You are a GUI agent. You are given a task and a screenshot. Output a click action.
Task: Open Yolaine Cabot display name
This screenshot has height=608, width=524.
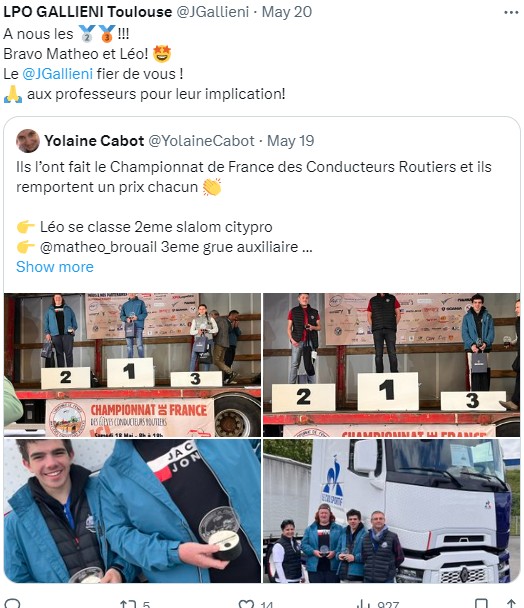pos(94,141)
